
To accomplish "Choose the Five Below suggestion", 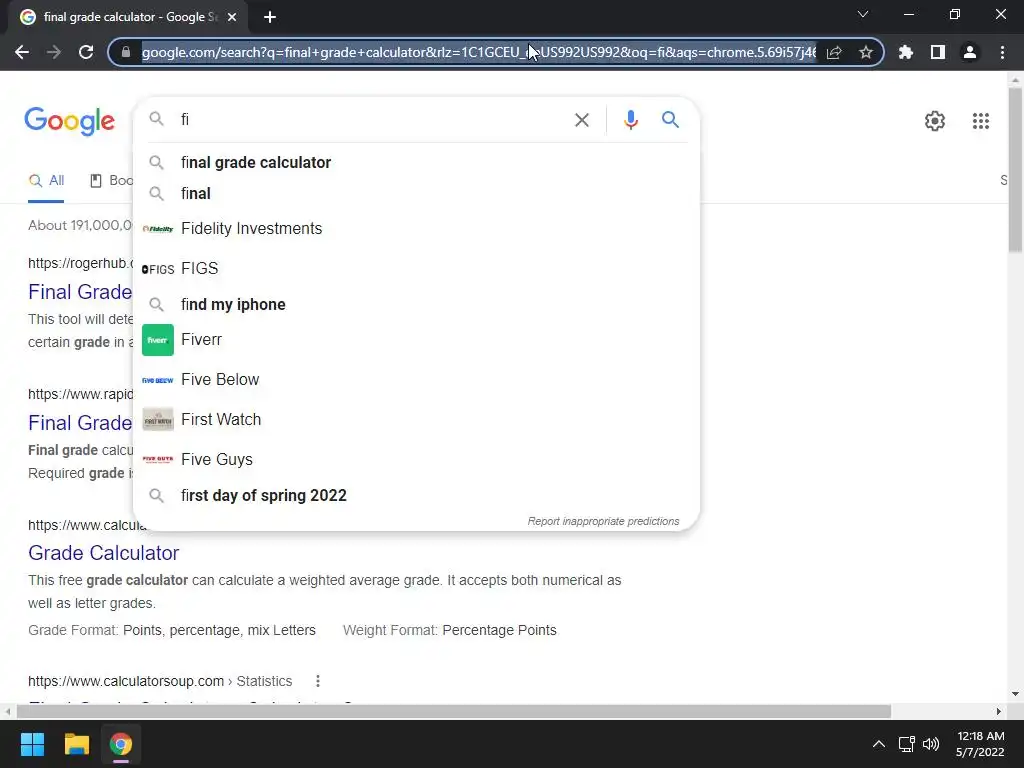I will click(x=416, y=379).
